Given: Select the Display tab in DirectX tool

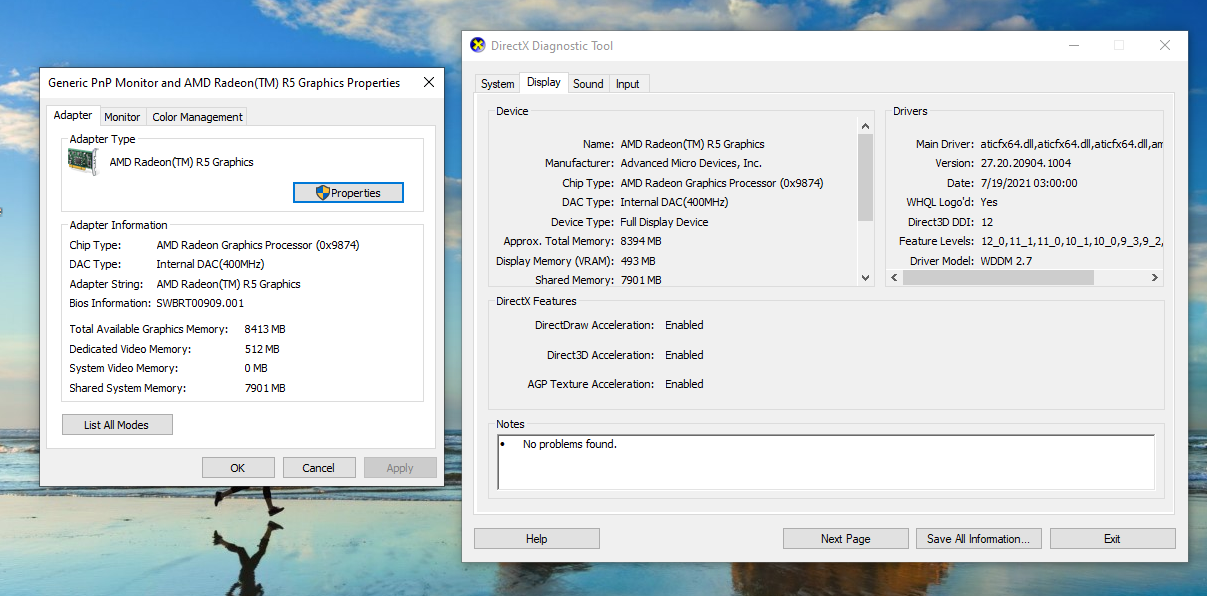Looking at the screenshot, I should tap(544, 82).
